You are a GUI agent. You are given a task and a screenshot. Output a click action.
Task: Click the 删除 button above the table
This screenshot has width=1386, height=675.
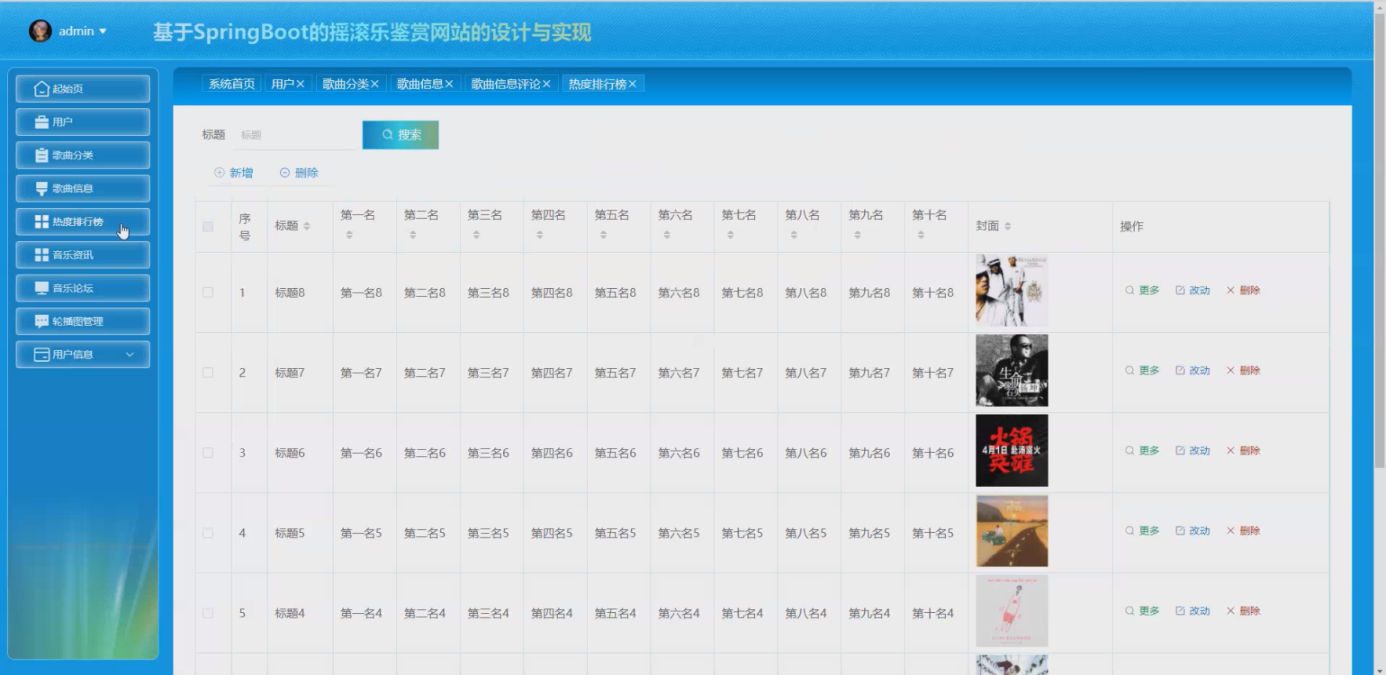299,173
